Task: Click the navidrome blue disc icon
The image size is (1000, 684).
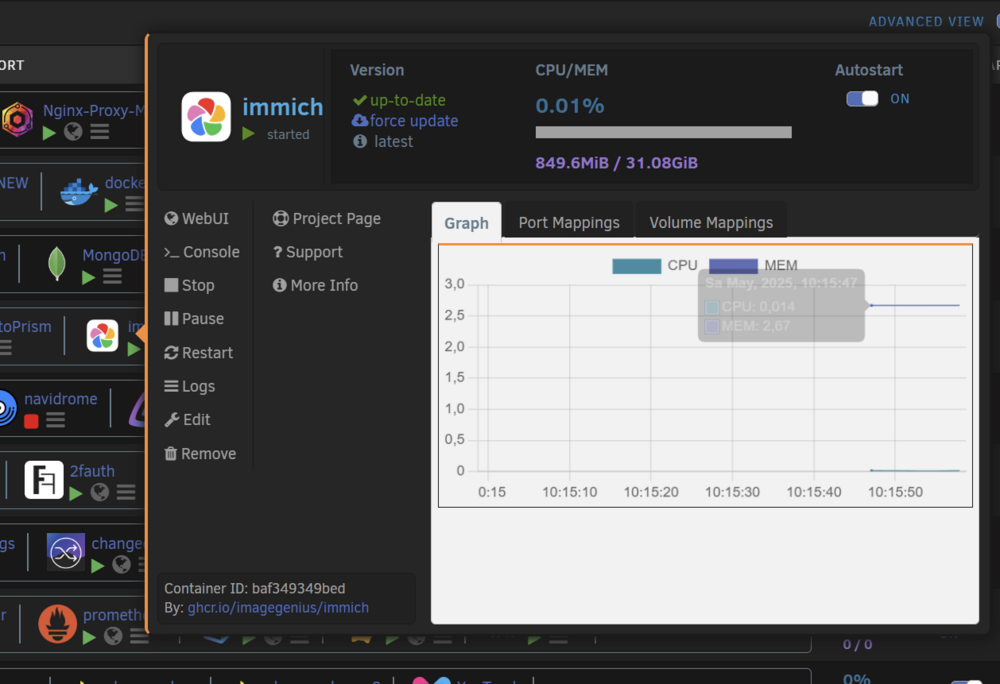Action: (7, 407)
